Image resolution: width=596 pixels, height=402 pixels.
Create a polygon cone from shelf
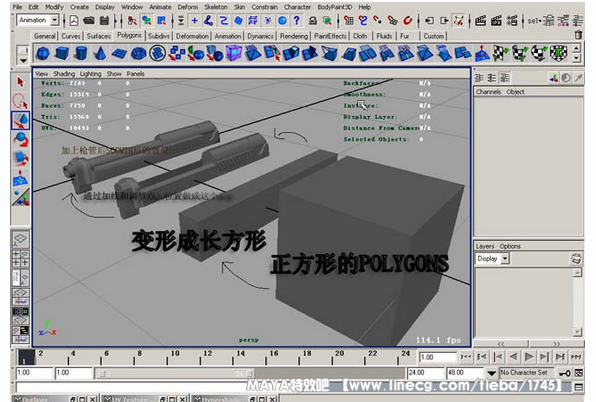pos(100,53)
